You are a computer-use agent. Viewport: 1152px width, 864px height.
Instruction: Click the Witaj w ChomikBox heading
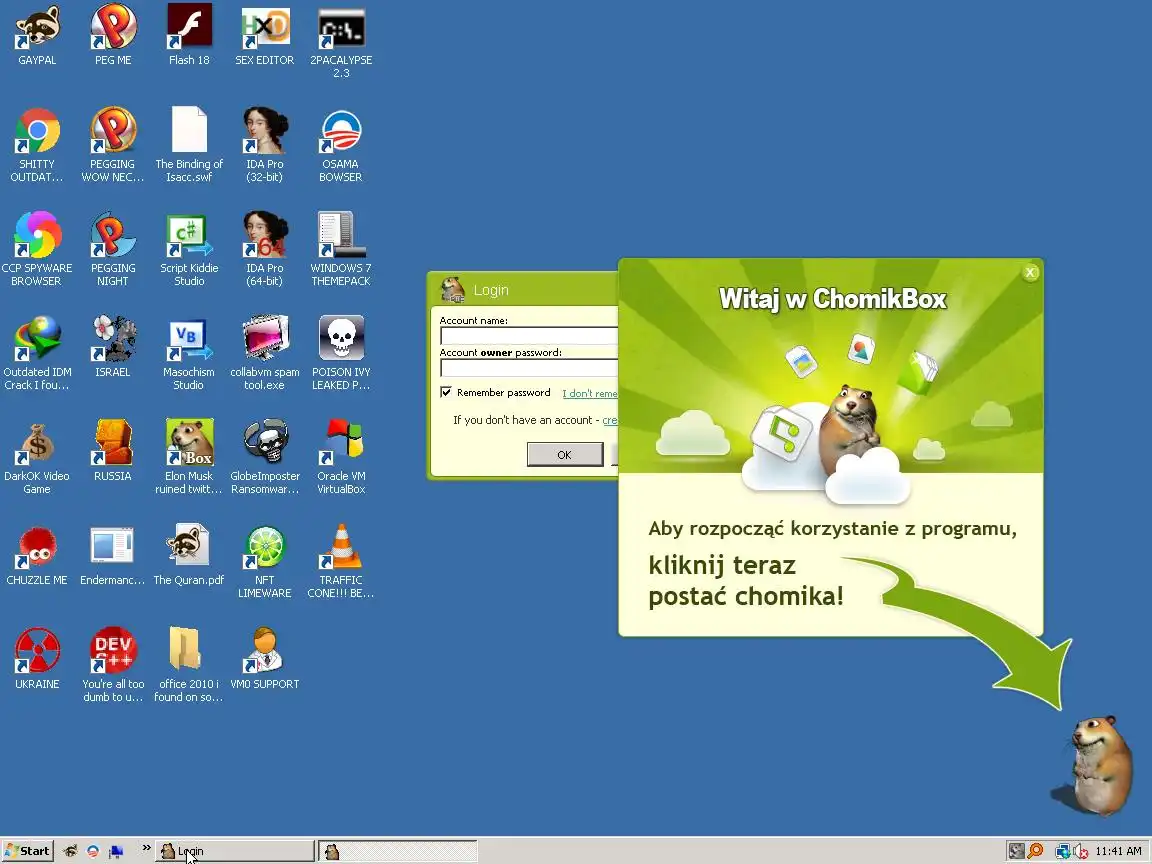832,299
